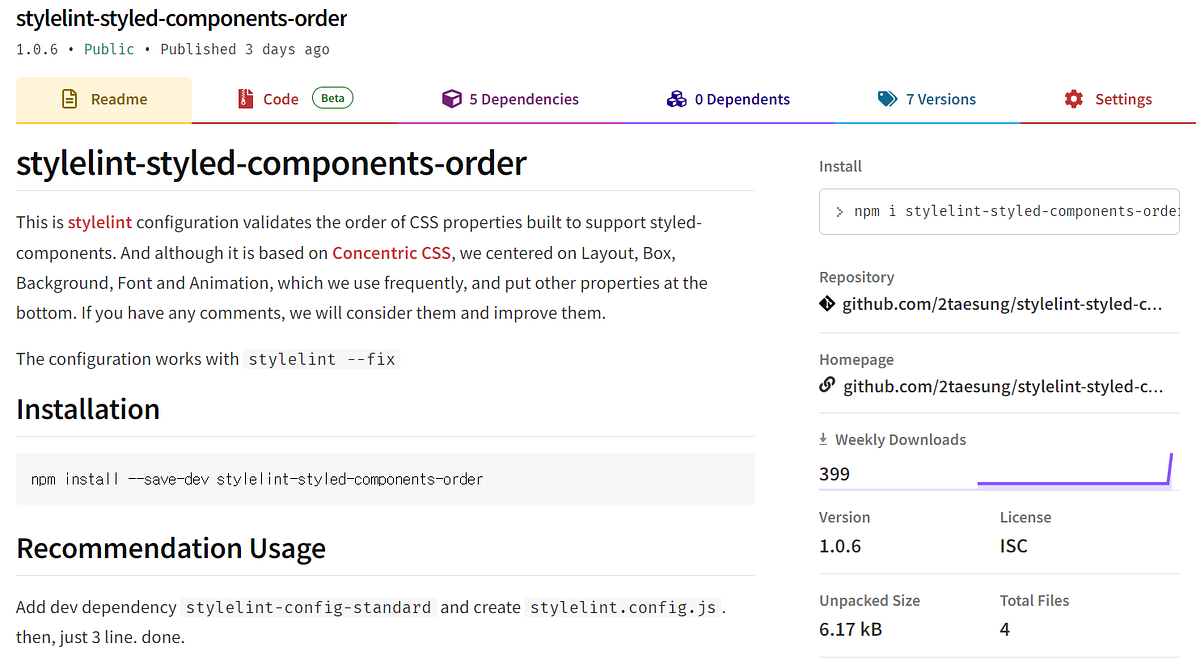Click the git icon beside Repository link
The height and width of the screenshot is (665, 1200).
(x=827, y=304)
